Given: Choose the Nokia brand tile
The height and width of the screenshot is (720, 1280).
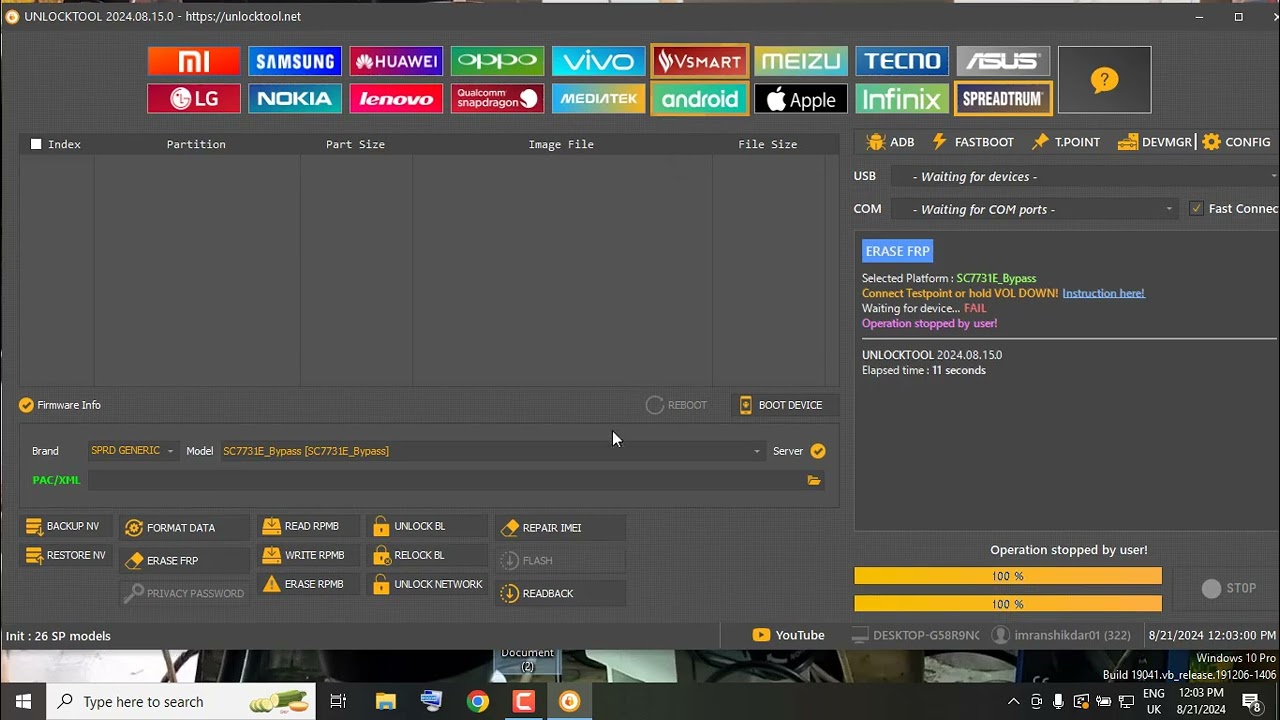Looking at the screenshot, I should tap(295, 99).
